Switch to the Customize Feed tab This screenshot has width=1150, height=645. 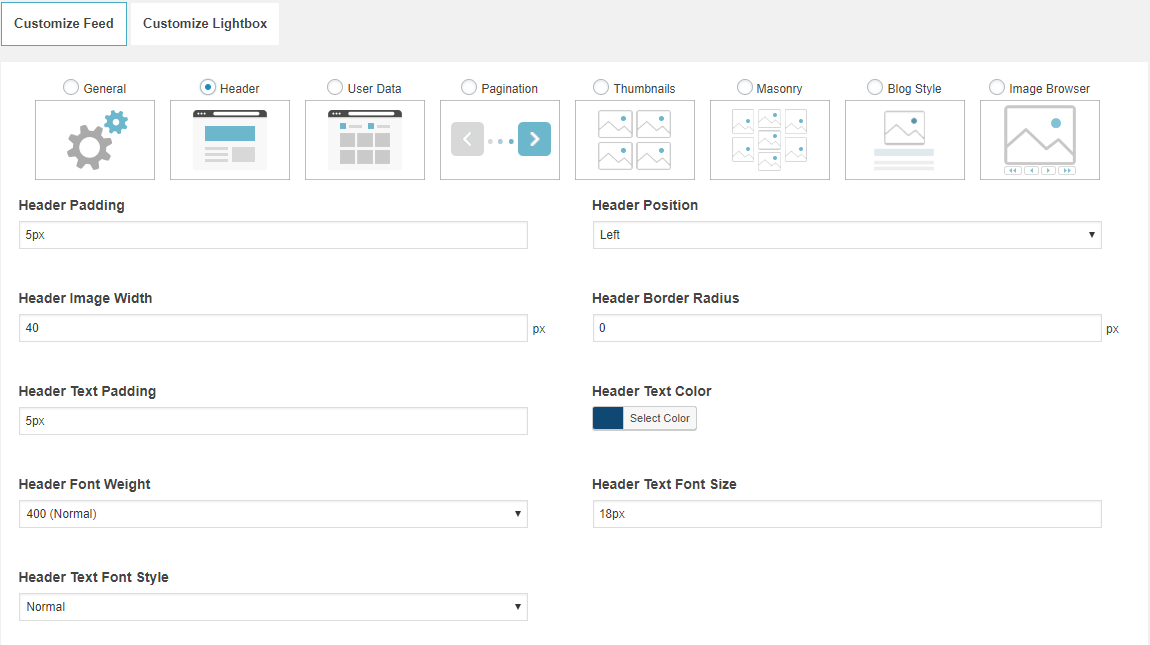[64, 23]
